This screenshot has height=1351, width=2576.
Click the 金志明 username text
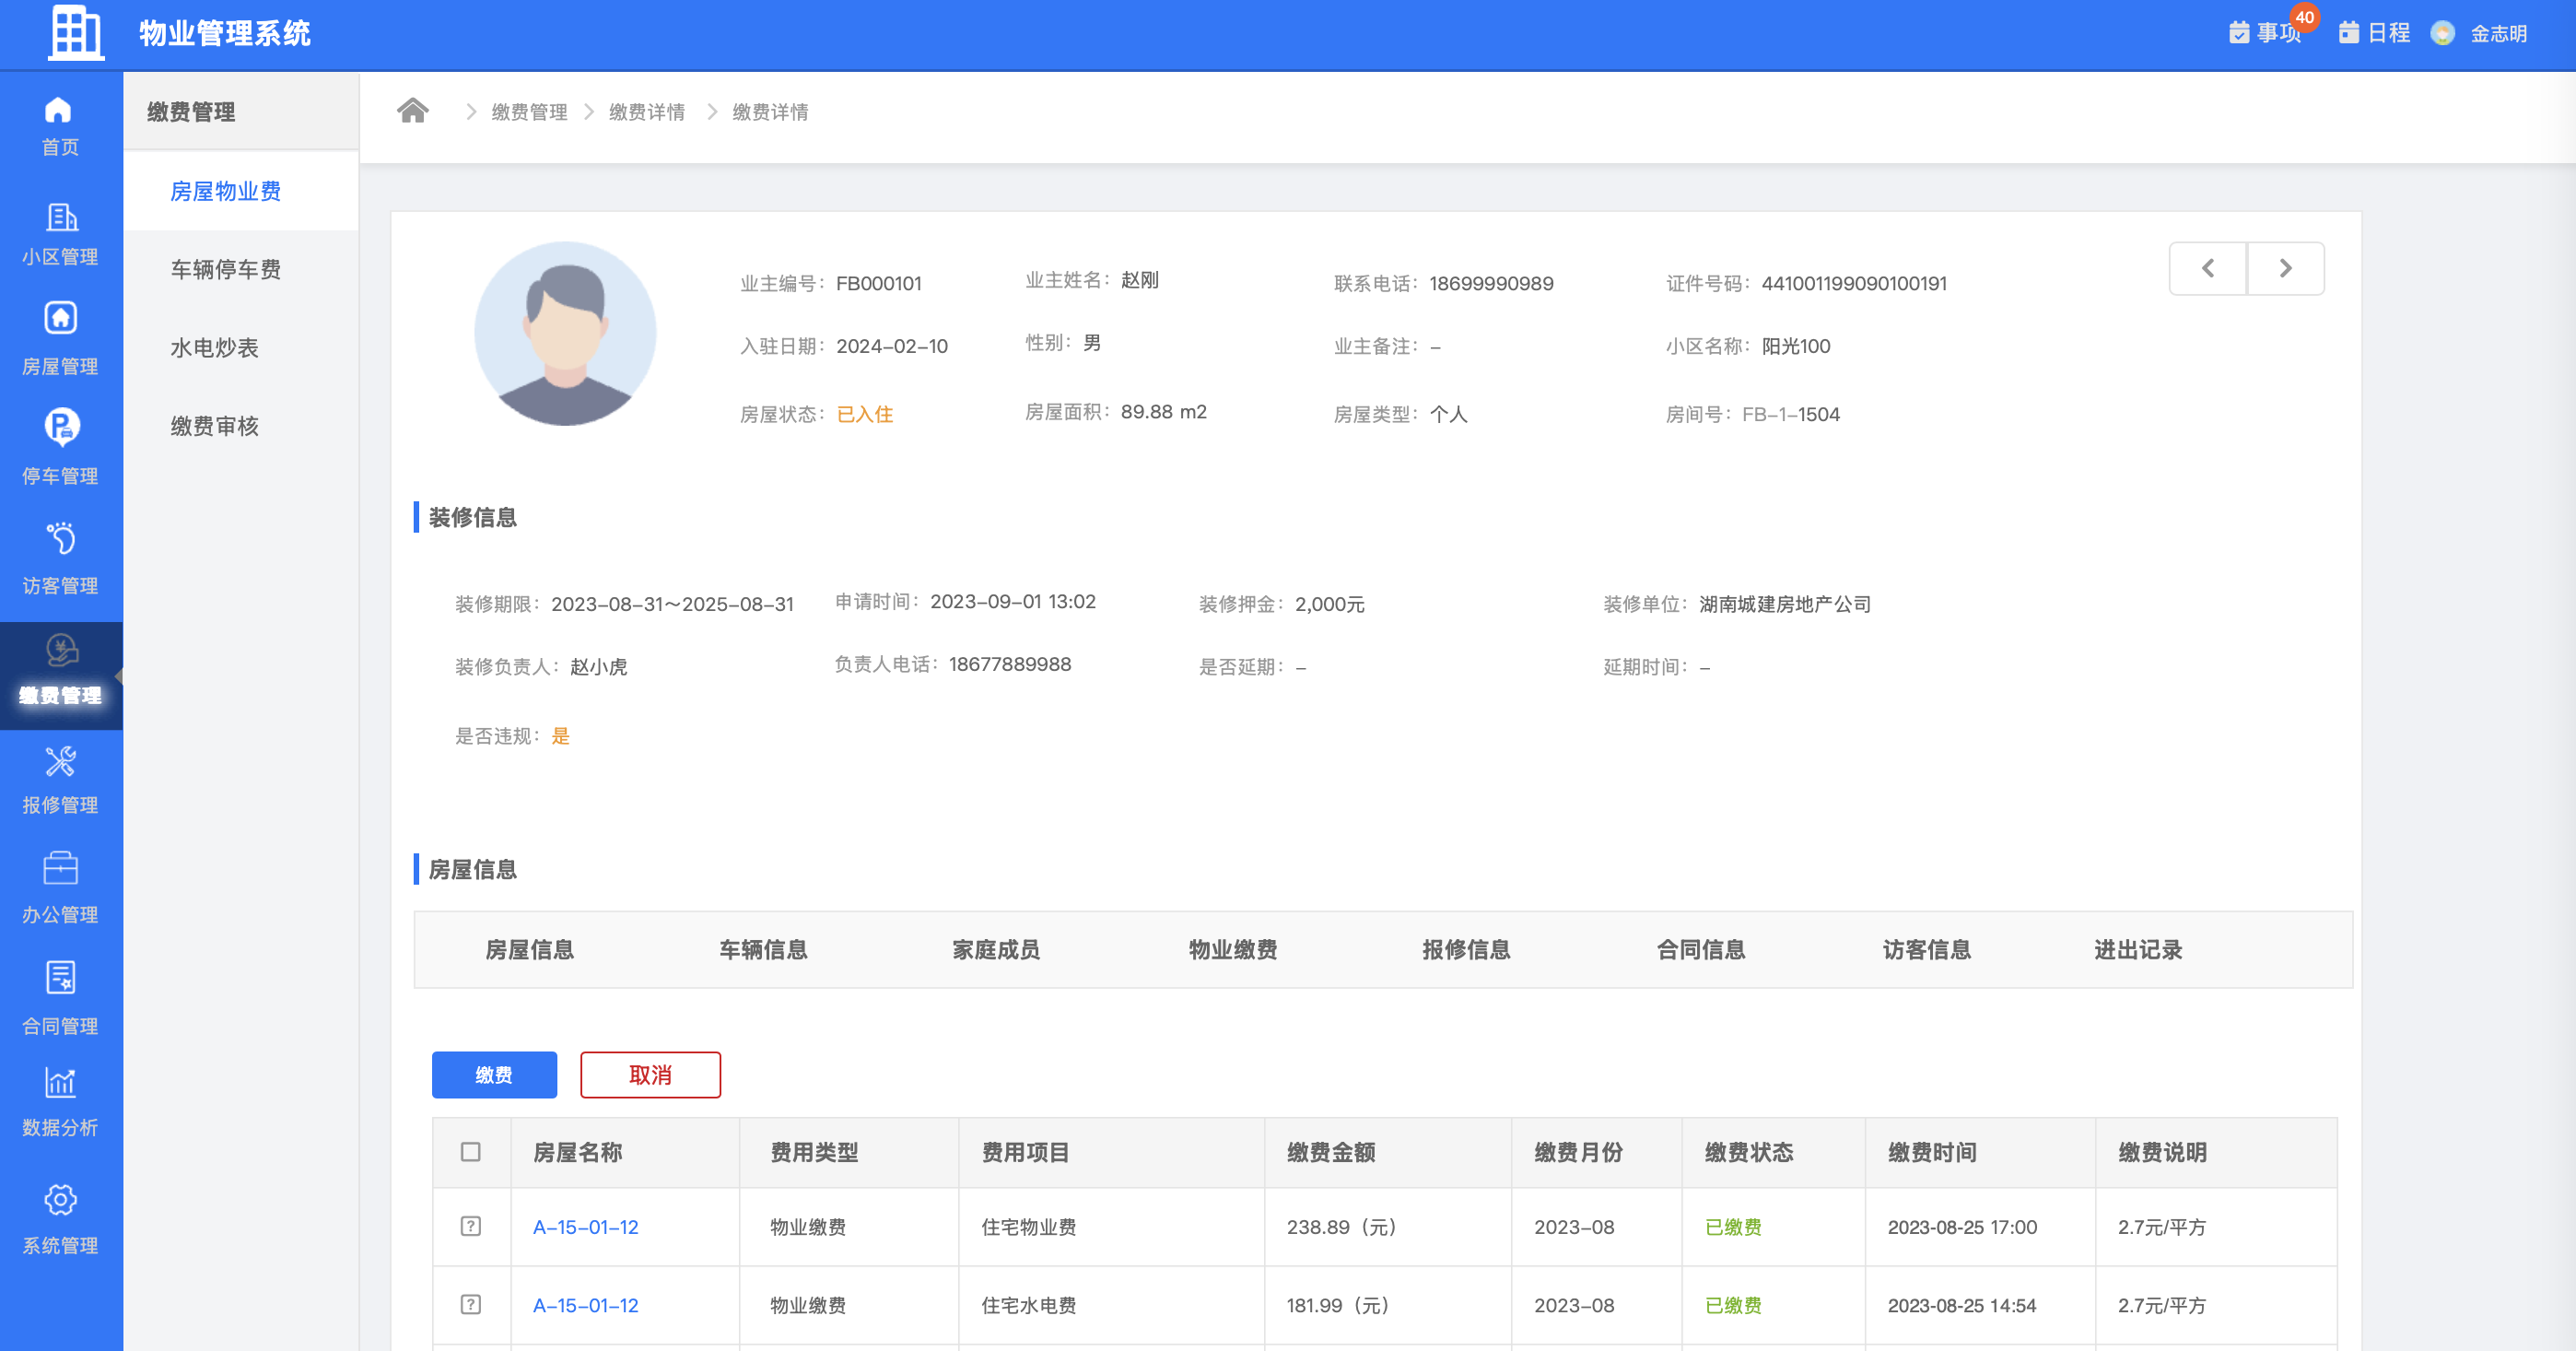[2498, 34]
